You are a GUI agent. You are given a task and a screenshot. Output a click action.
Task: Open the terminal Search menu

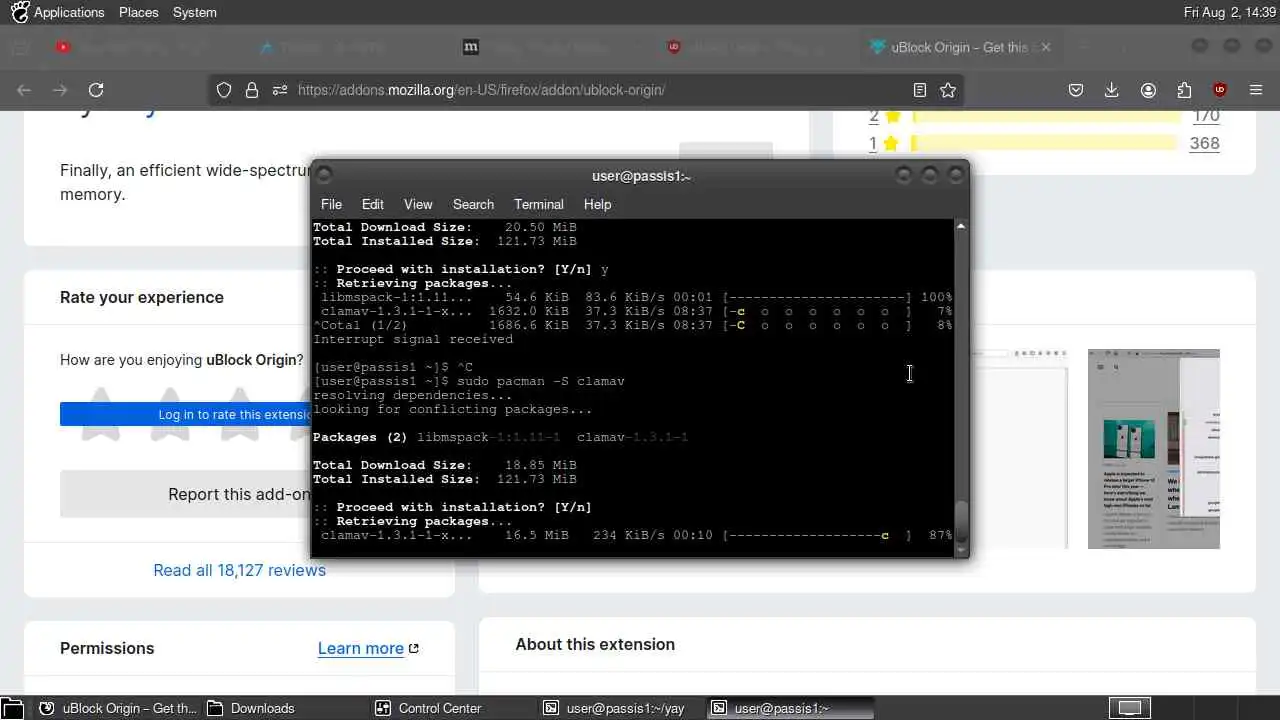[x=473, y=204]
